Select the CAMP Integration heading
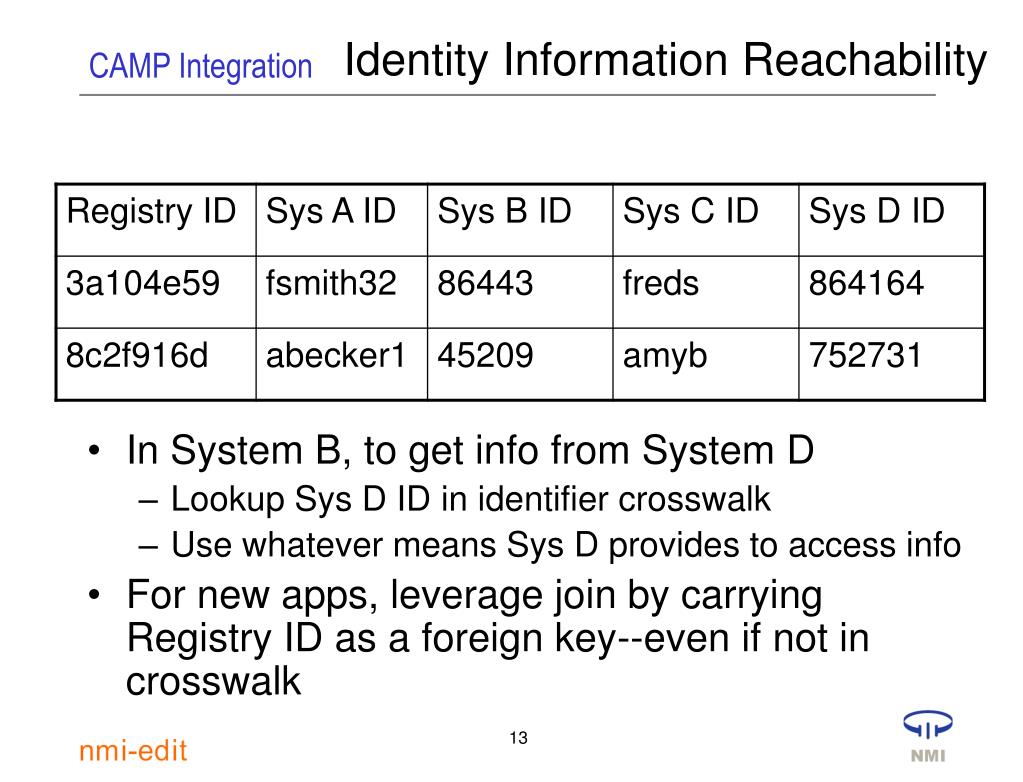 click(x=200, y=67)
